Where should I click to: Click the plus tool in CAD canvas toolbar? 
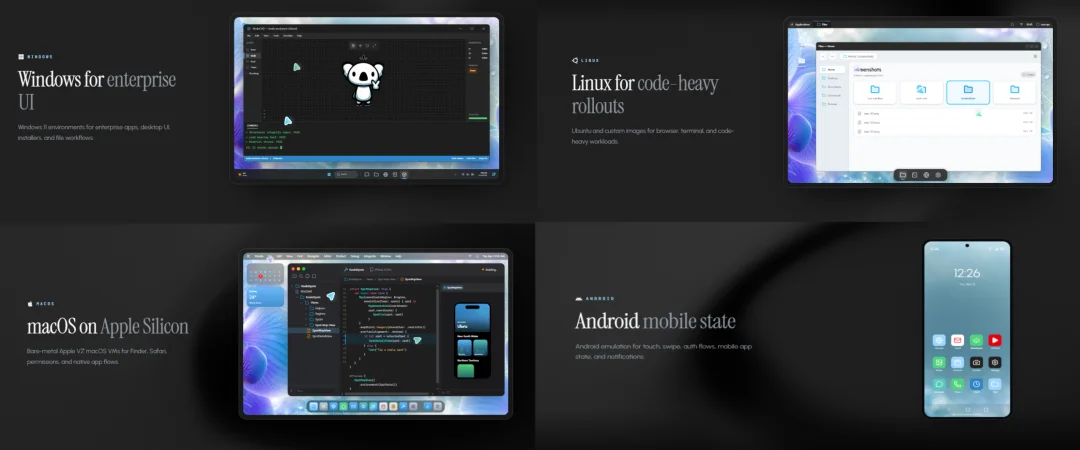point(360,45)
